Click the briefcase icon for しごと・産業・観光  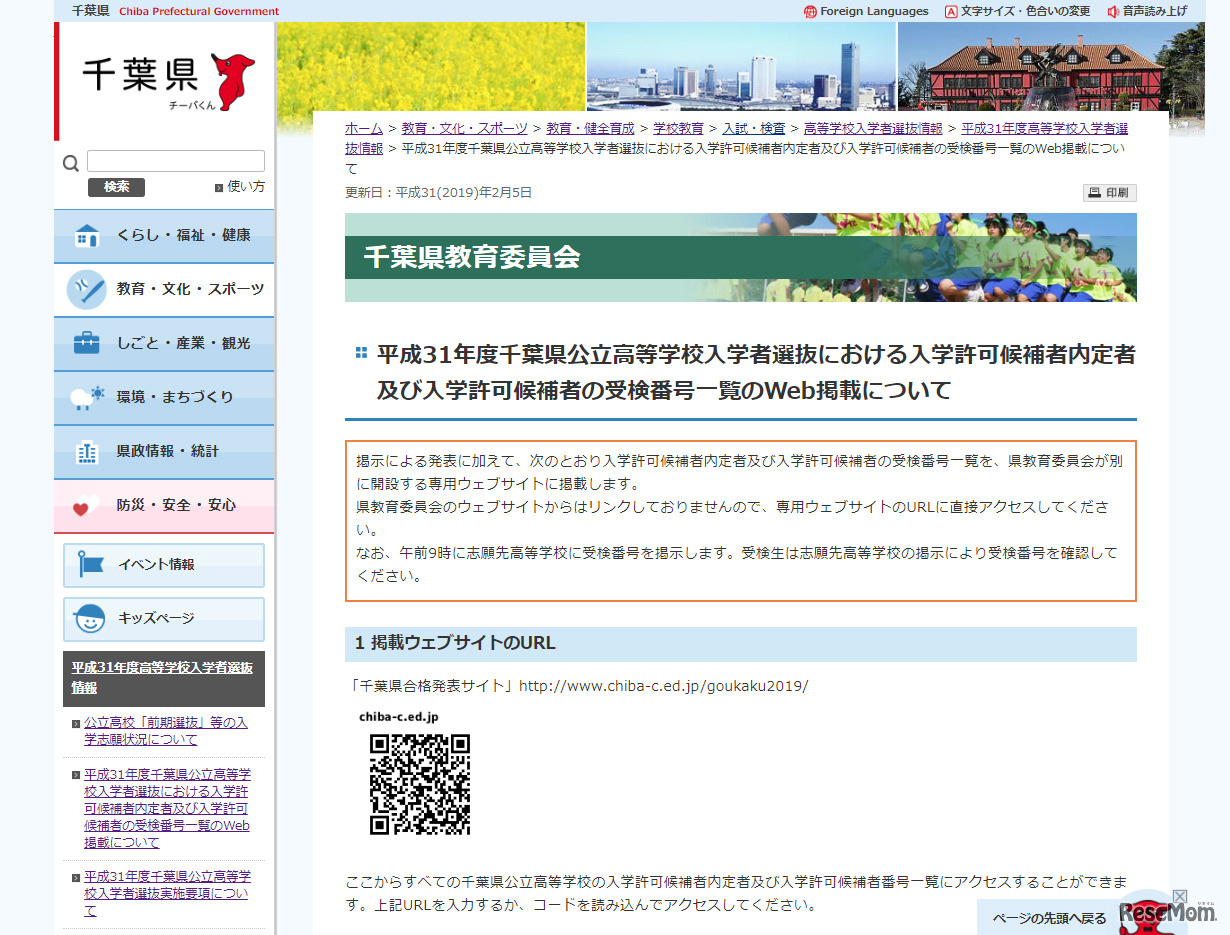tap(87, 343)
